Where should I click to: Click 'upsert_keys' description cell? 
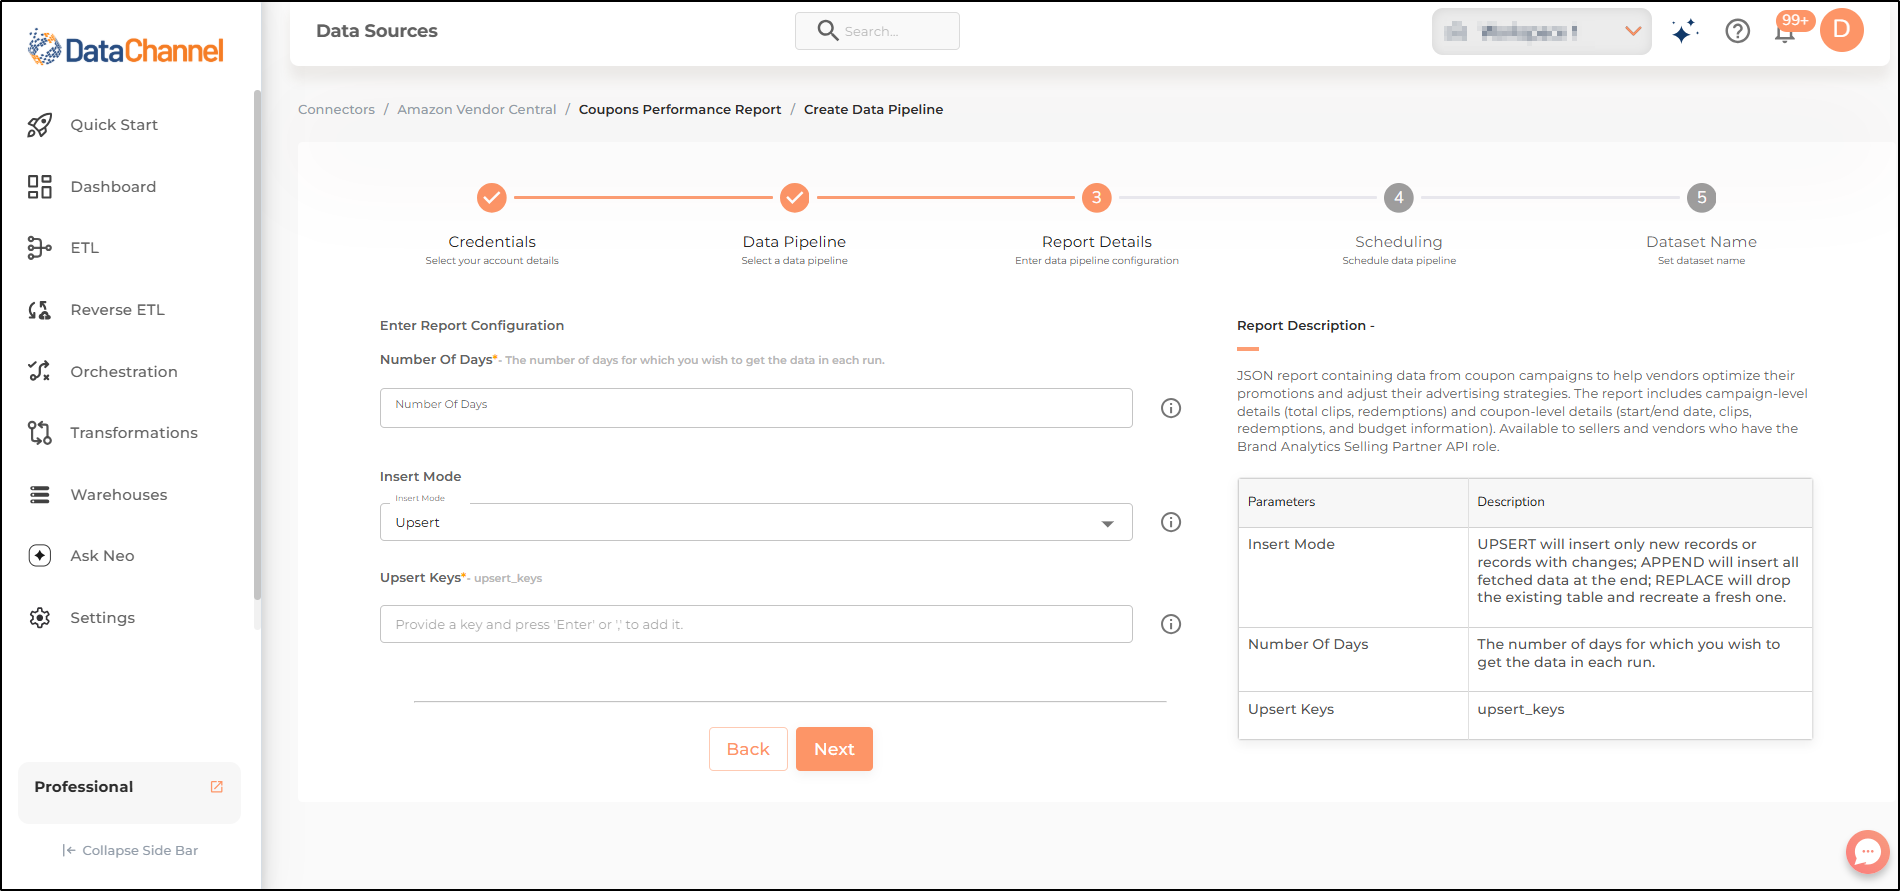point(1640,715)
